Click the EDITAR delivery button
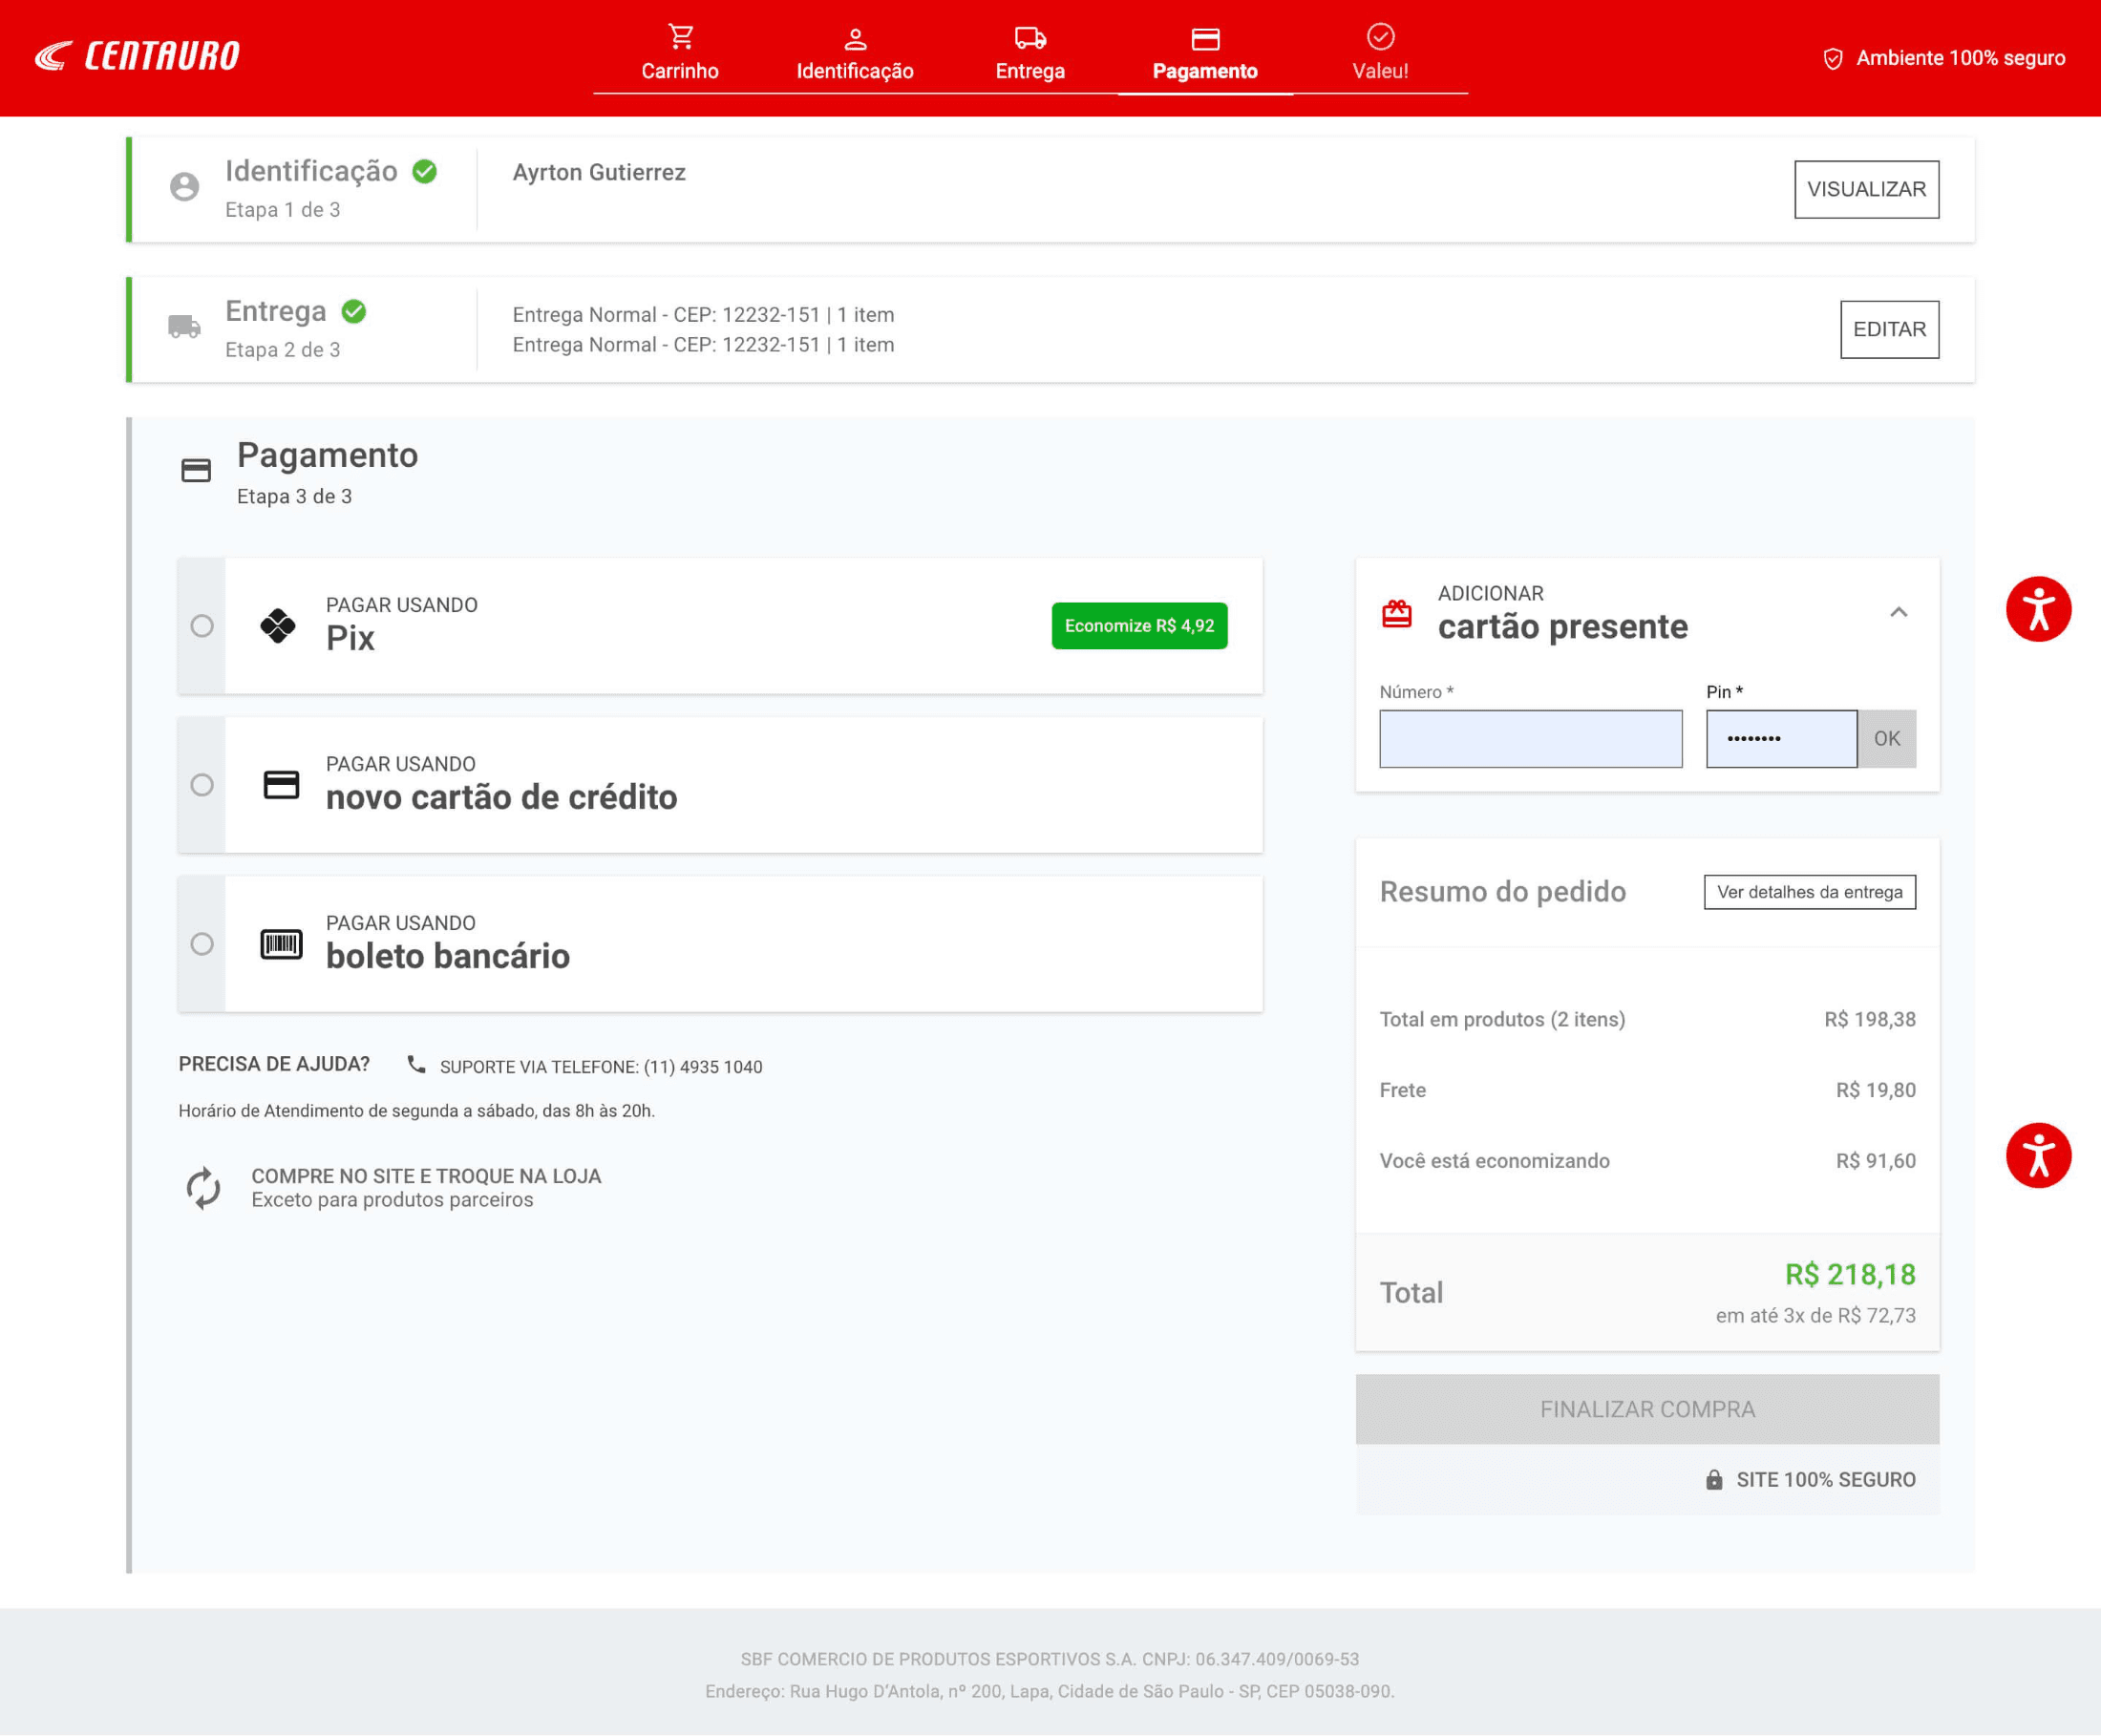 [1889, 329]
